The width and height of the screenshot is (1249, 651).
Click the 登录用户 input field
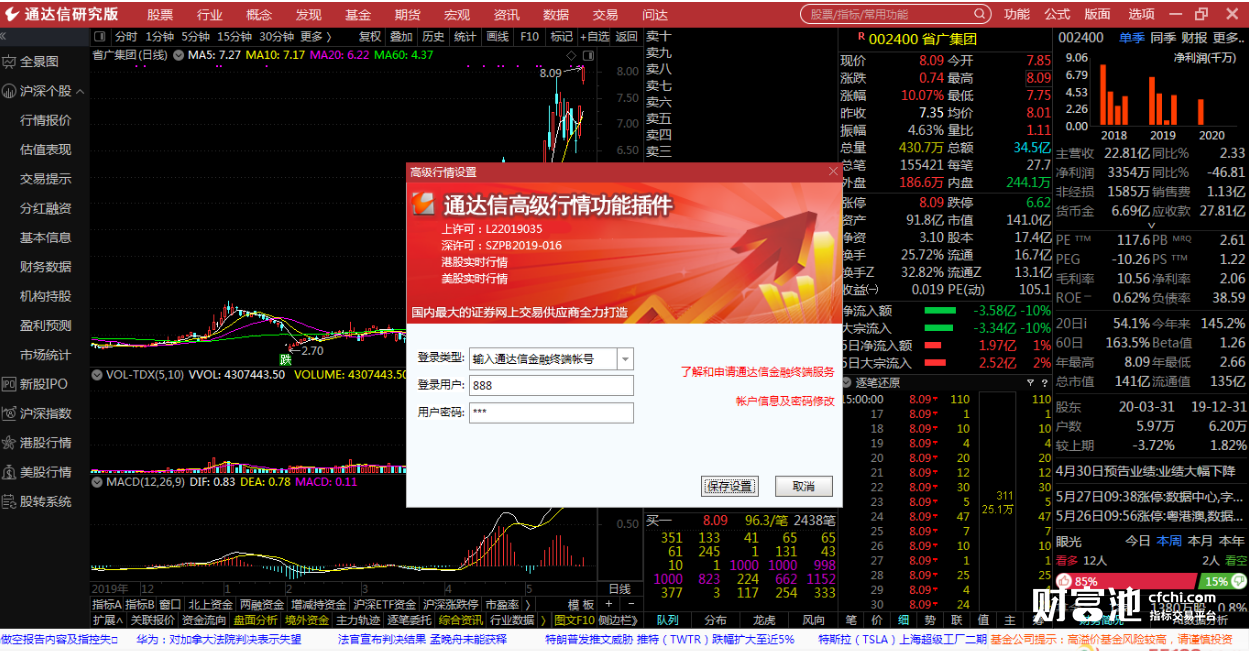coord(553,386)
